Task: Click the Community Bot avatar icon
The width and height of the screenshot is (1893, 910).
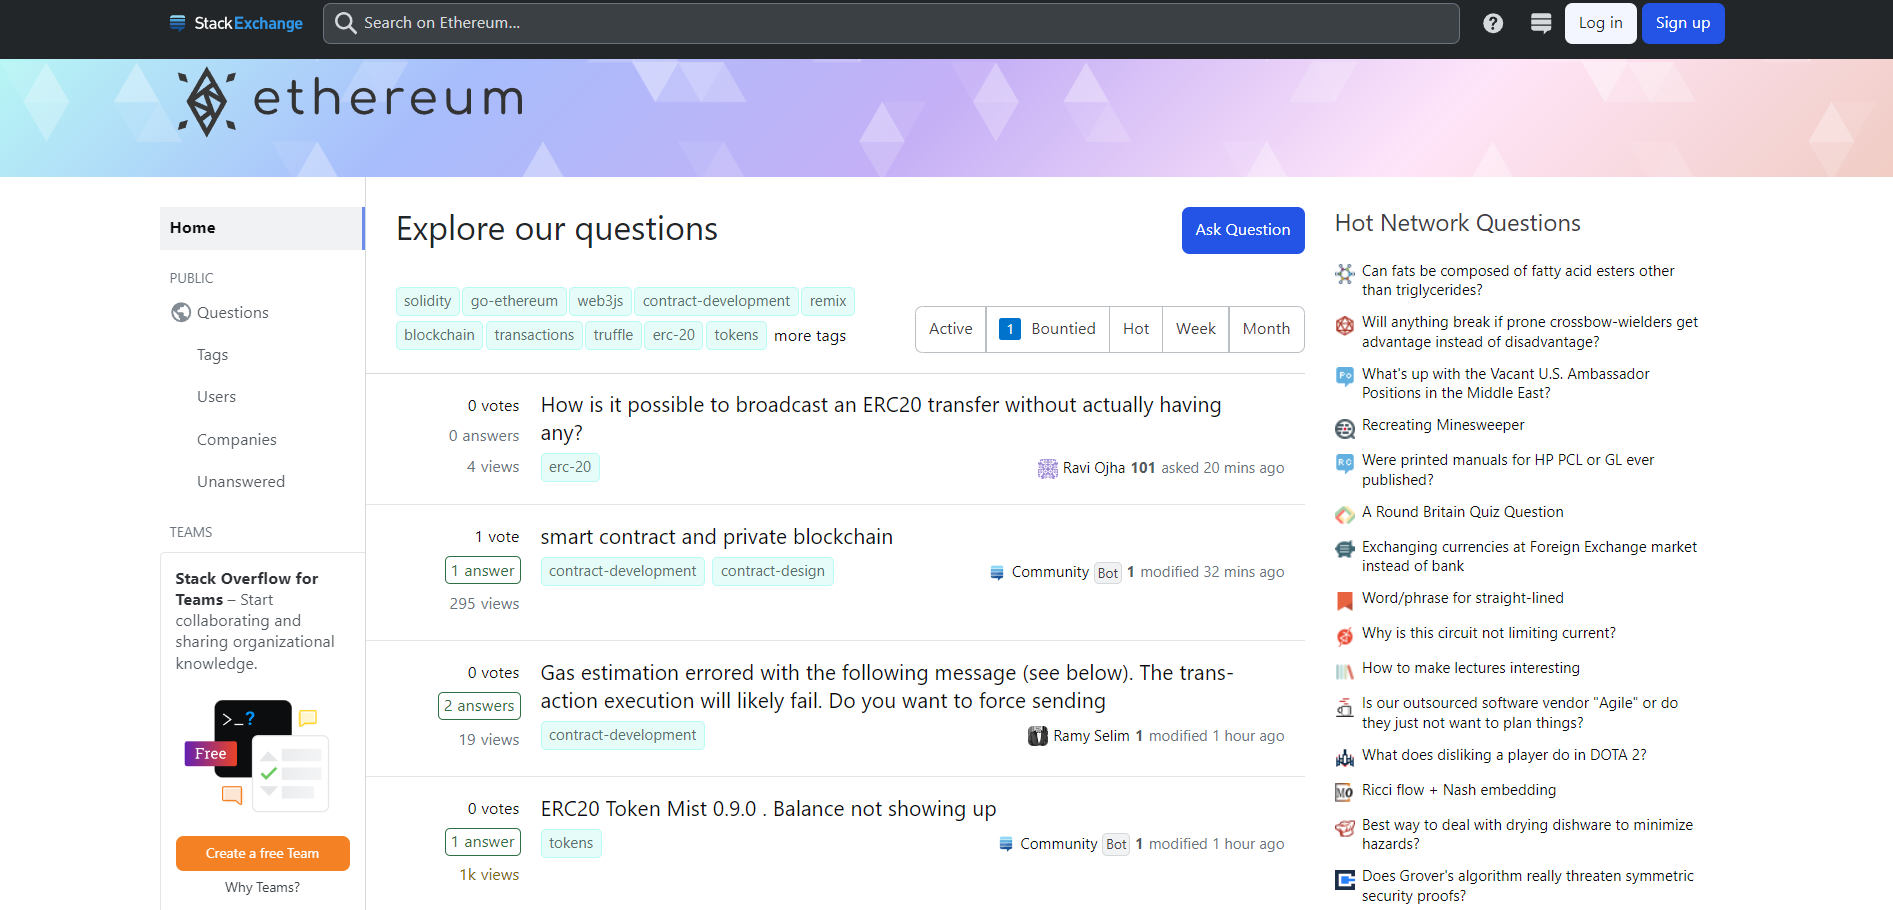Action: click(x=996, y=572)
